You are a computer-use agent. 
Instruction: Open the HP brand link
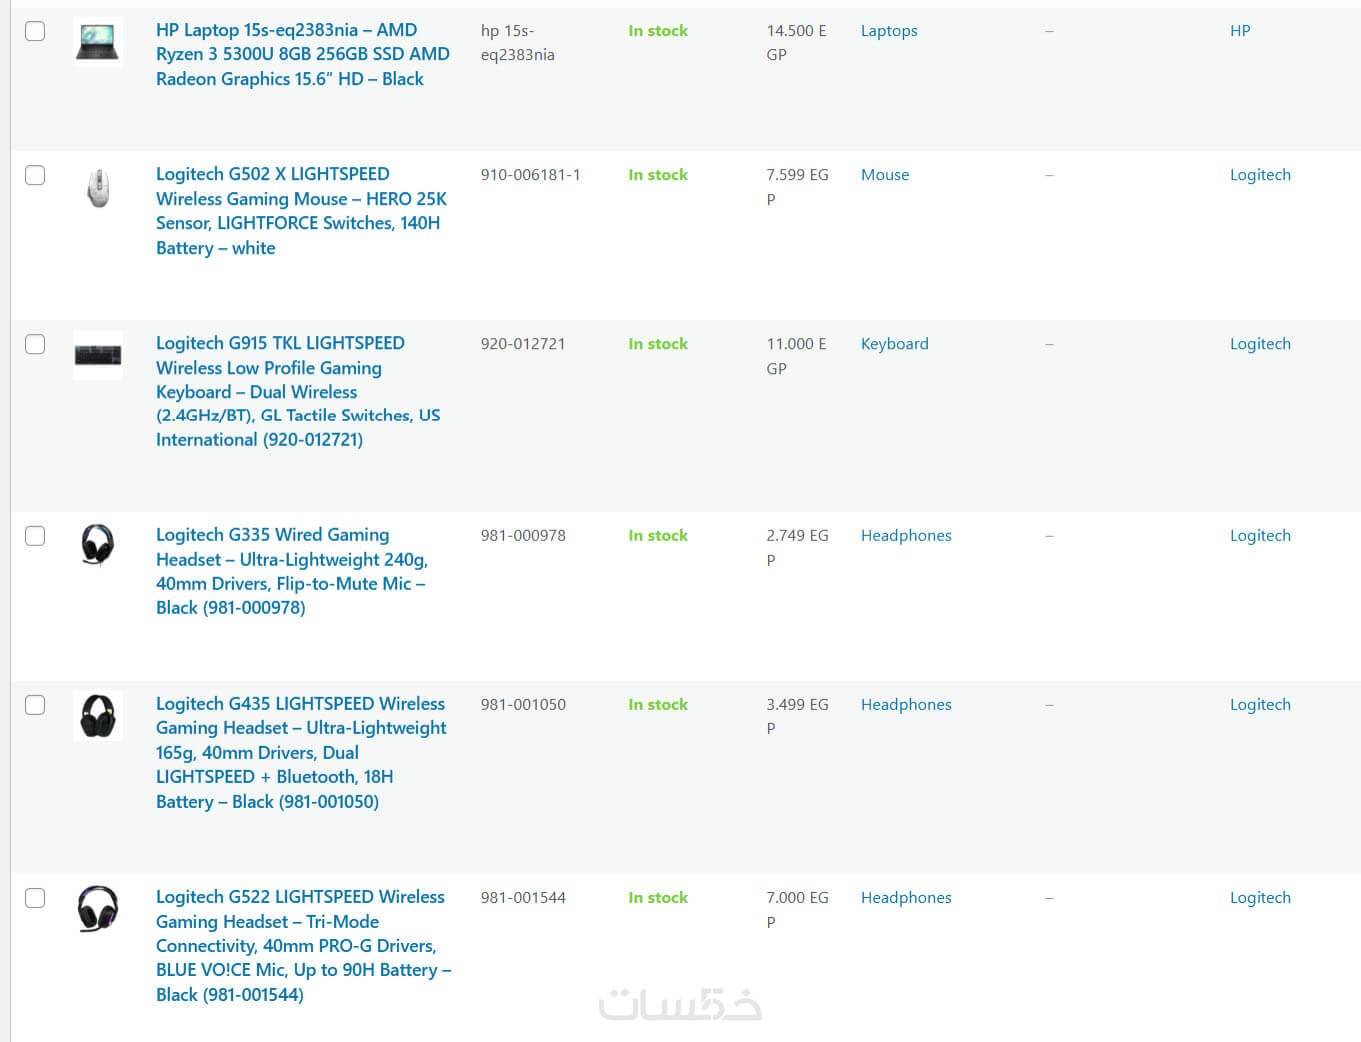1240,31
